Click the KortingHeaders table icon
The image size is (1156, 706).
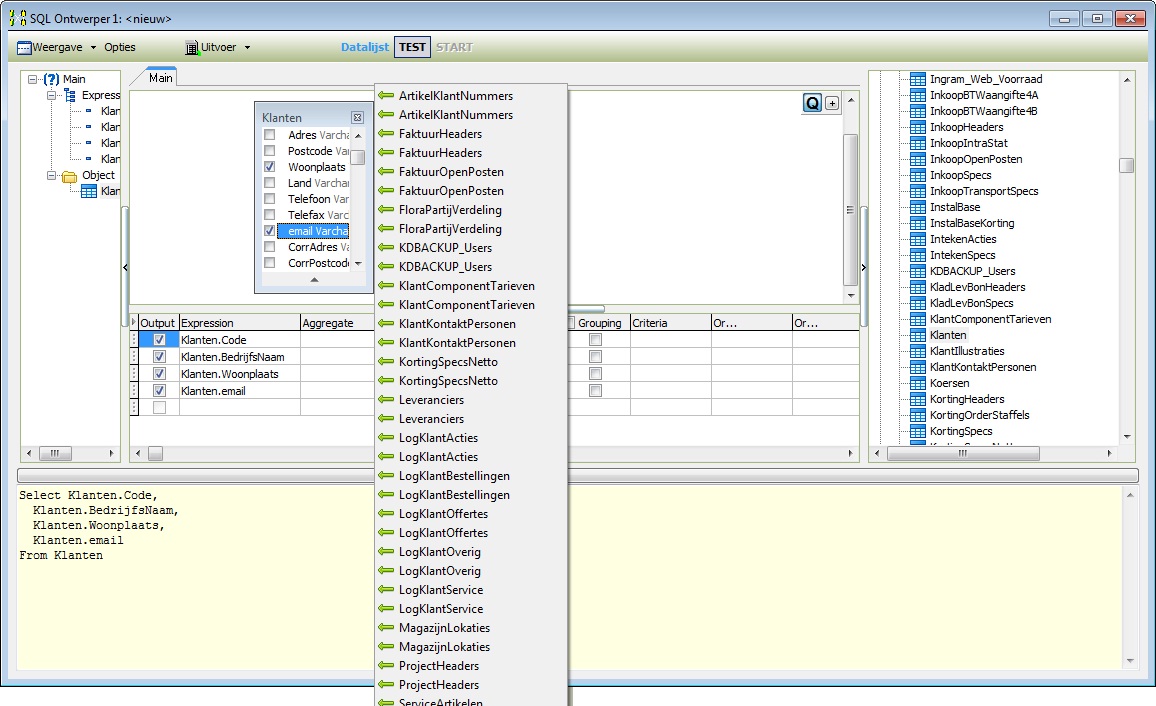point(917,399)
